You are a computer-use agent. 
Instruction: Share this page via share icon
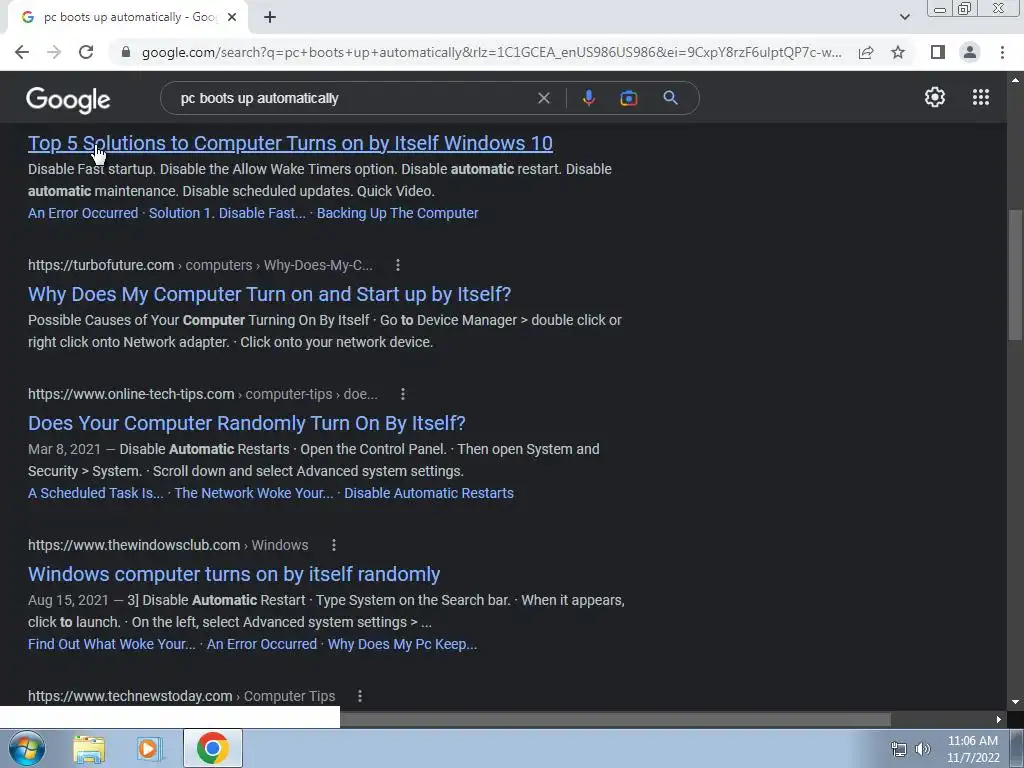pos(866,52)
